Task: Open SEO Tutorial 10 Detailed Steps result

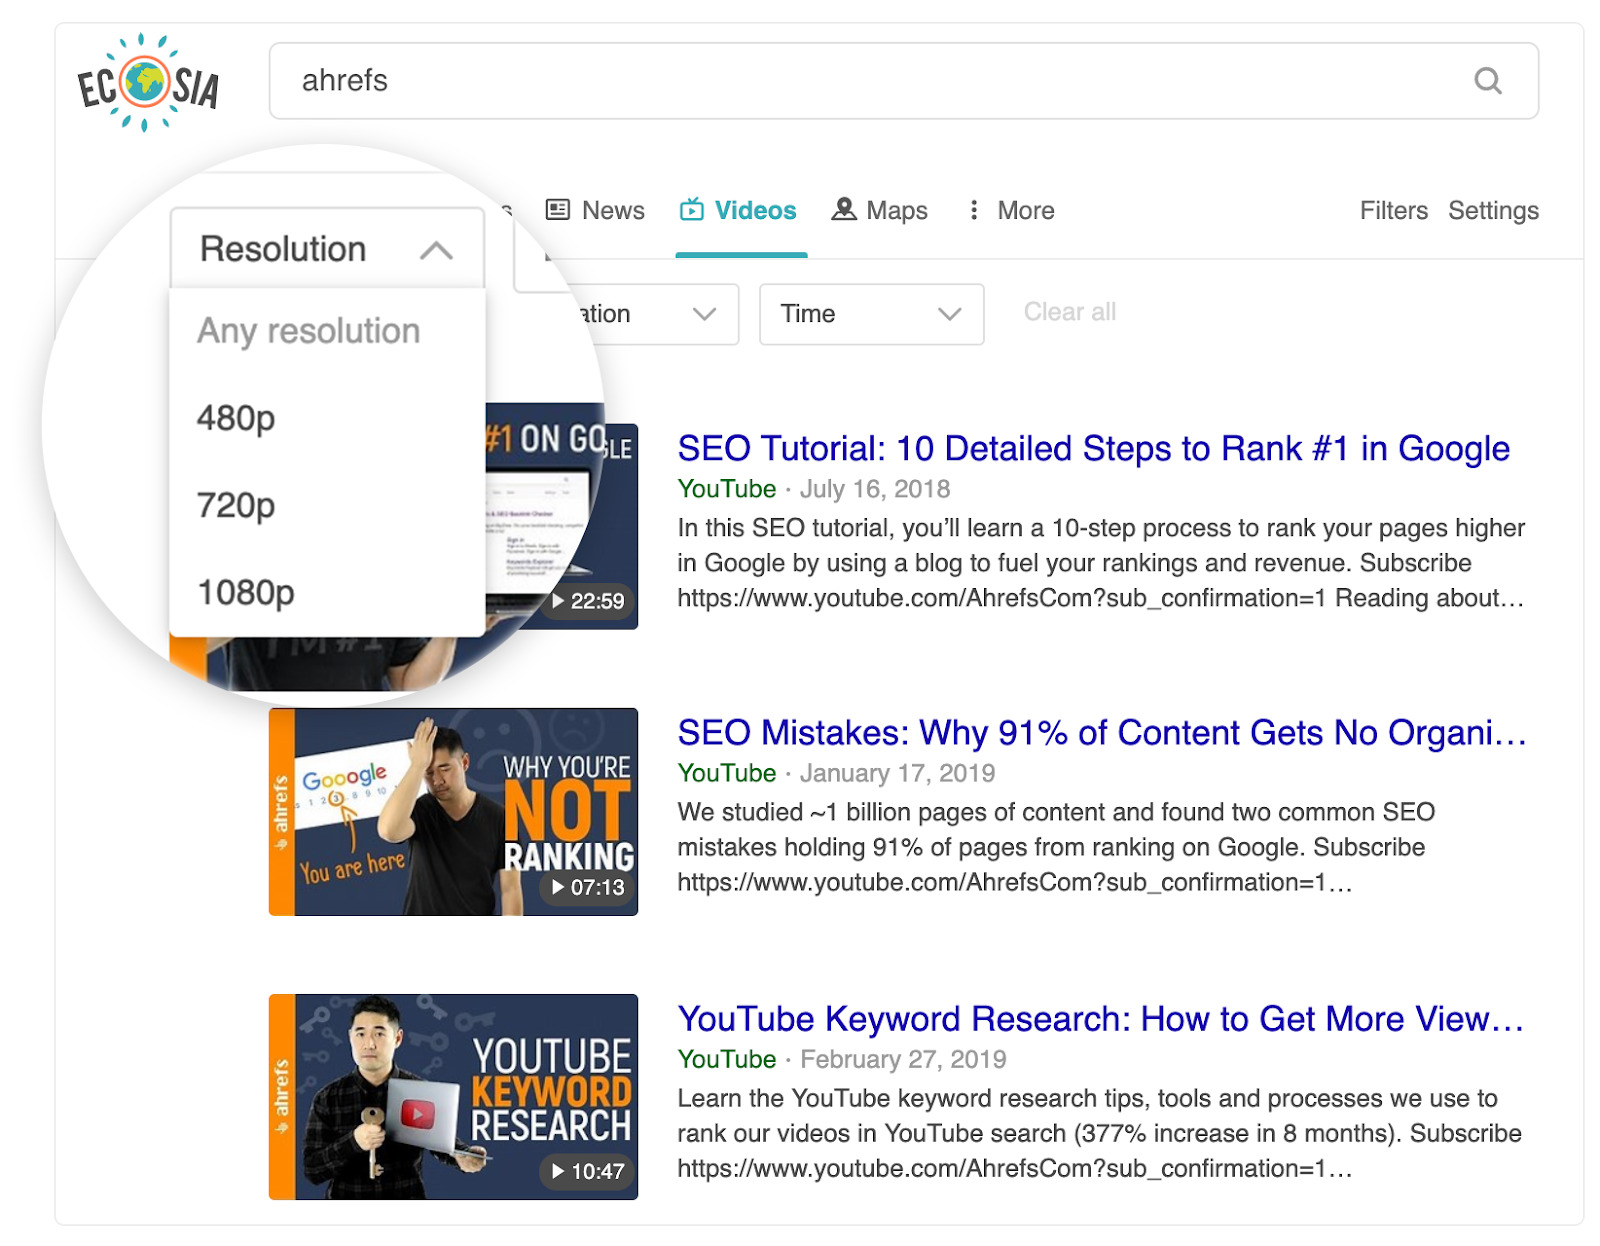Action: pos(1093,449)
